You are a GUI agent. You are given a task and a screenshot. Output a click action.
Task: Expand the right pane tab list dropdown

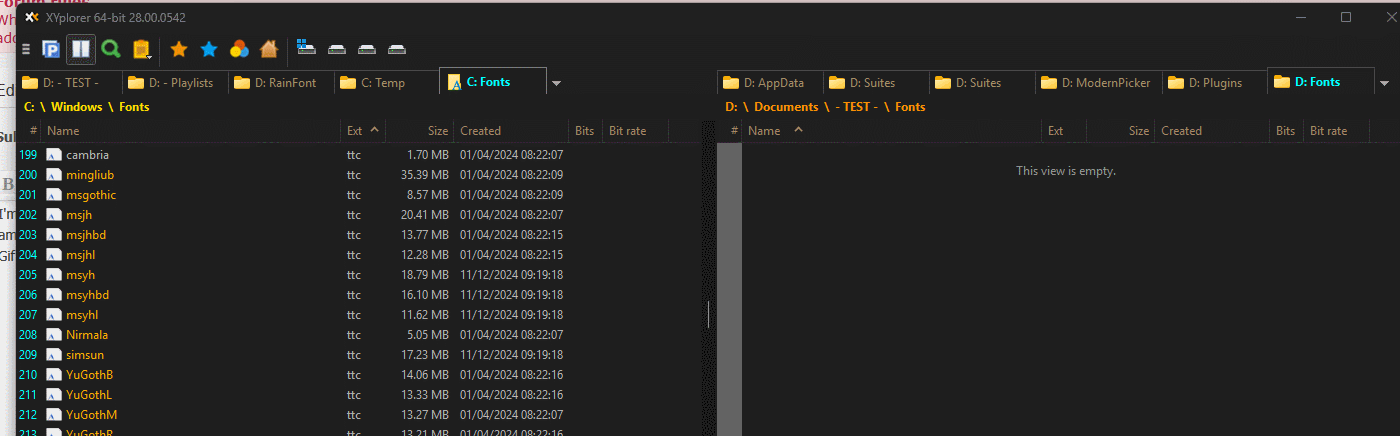(1385, 83)
